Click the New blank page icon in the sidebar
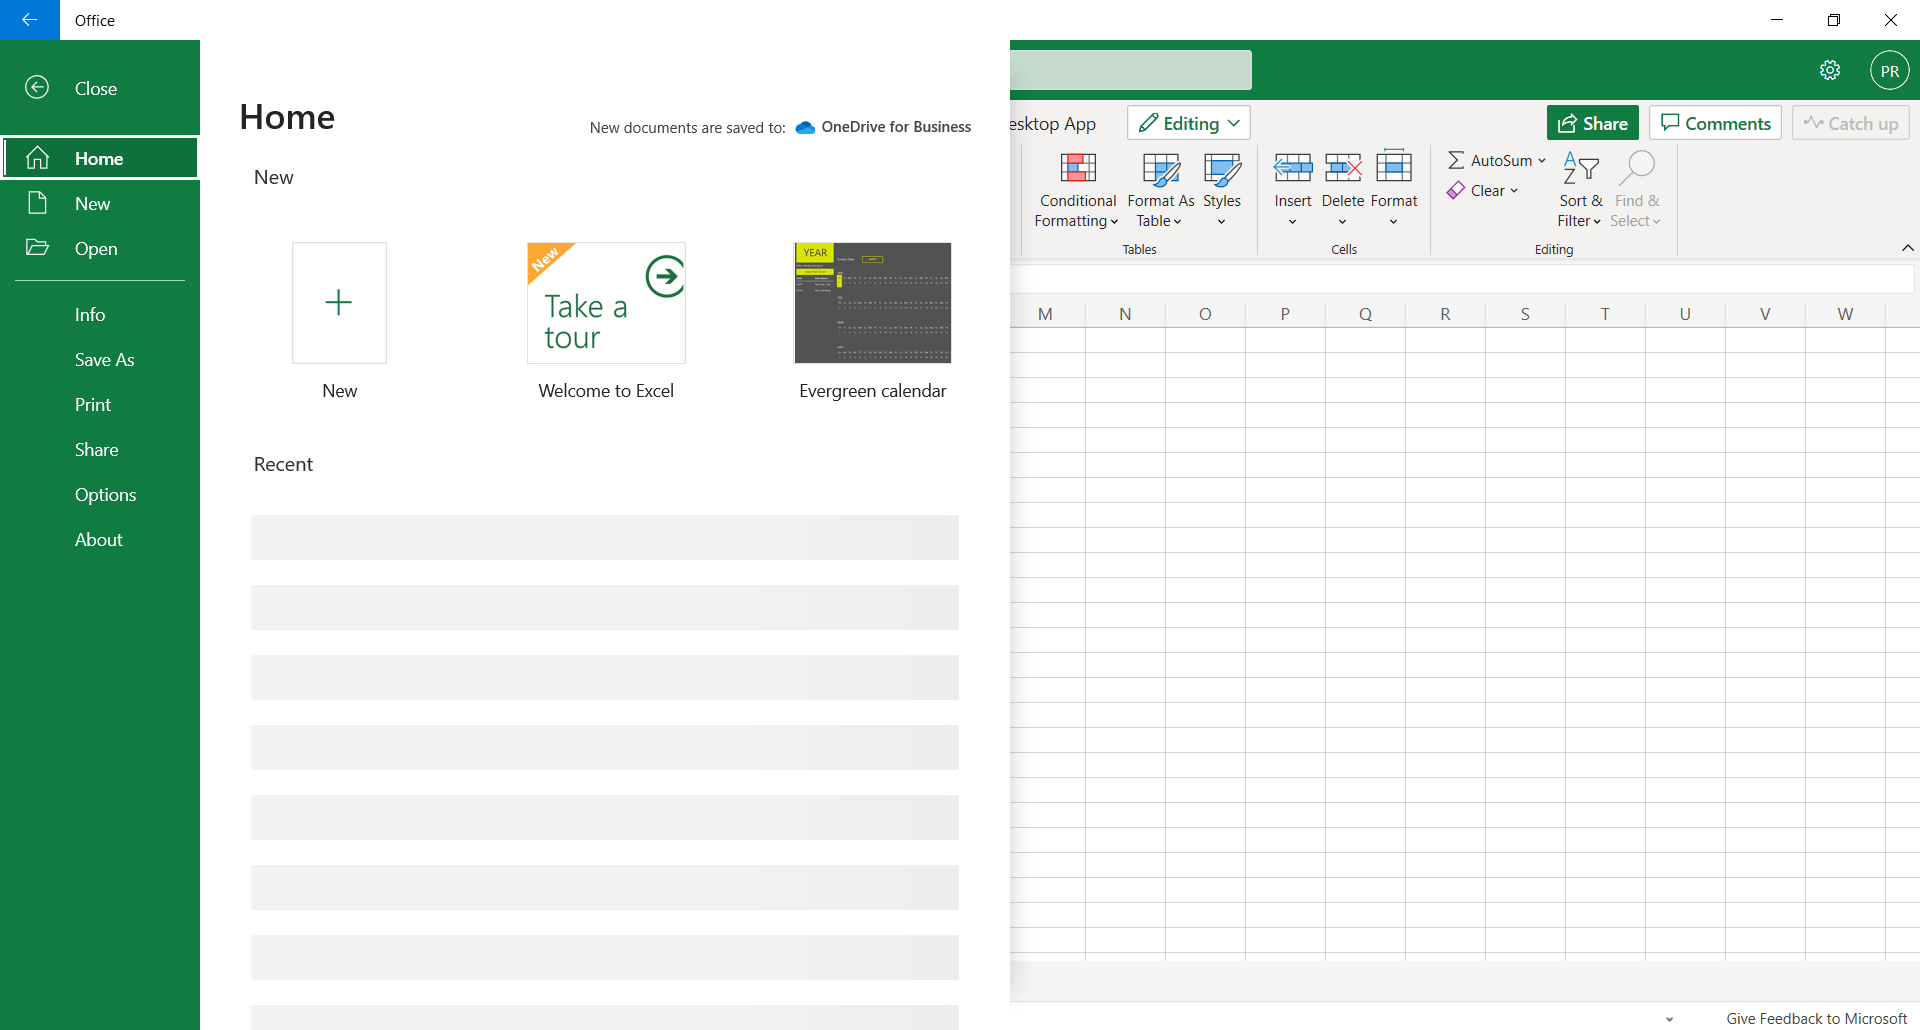The image size is (1920, 1030). pos(37,203)
